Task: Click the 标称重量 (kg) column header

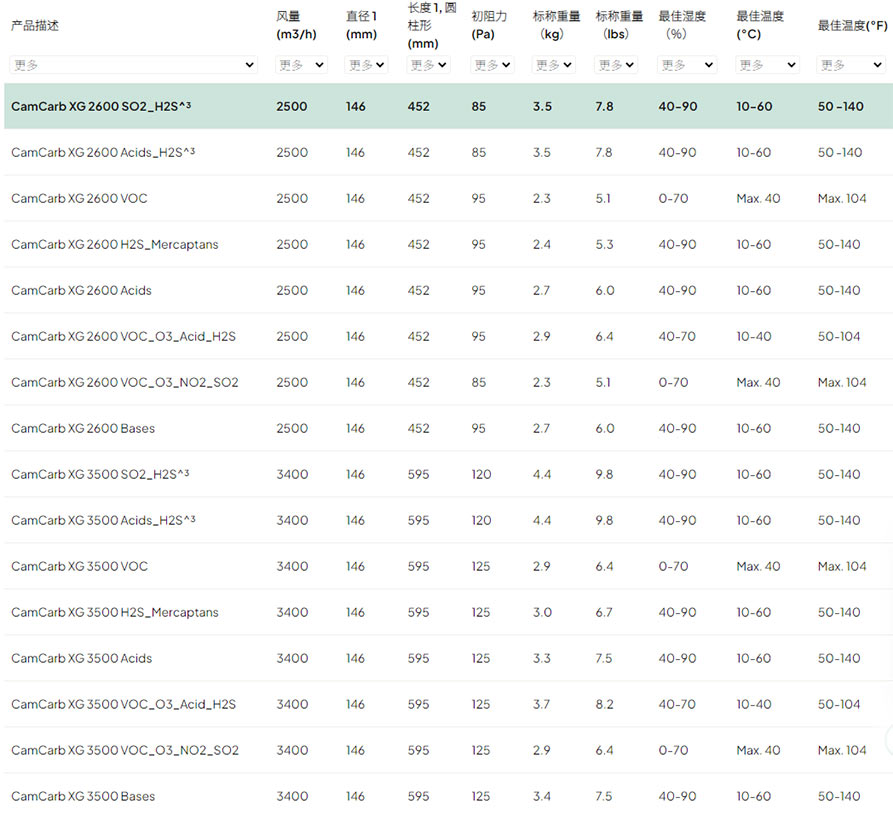Action: click(x=556, y=26)
